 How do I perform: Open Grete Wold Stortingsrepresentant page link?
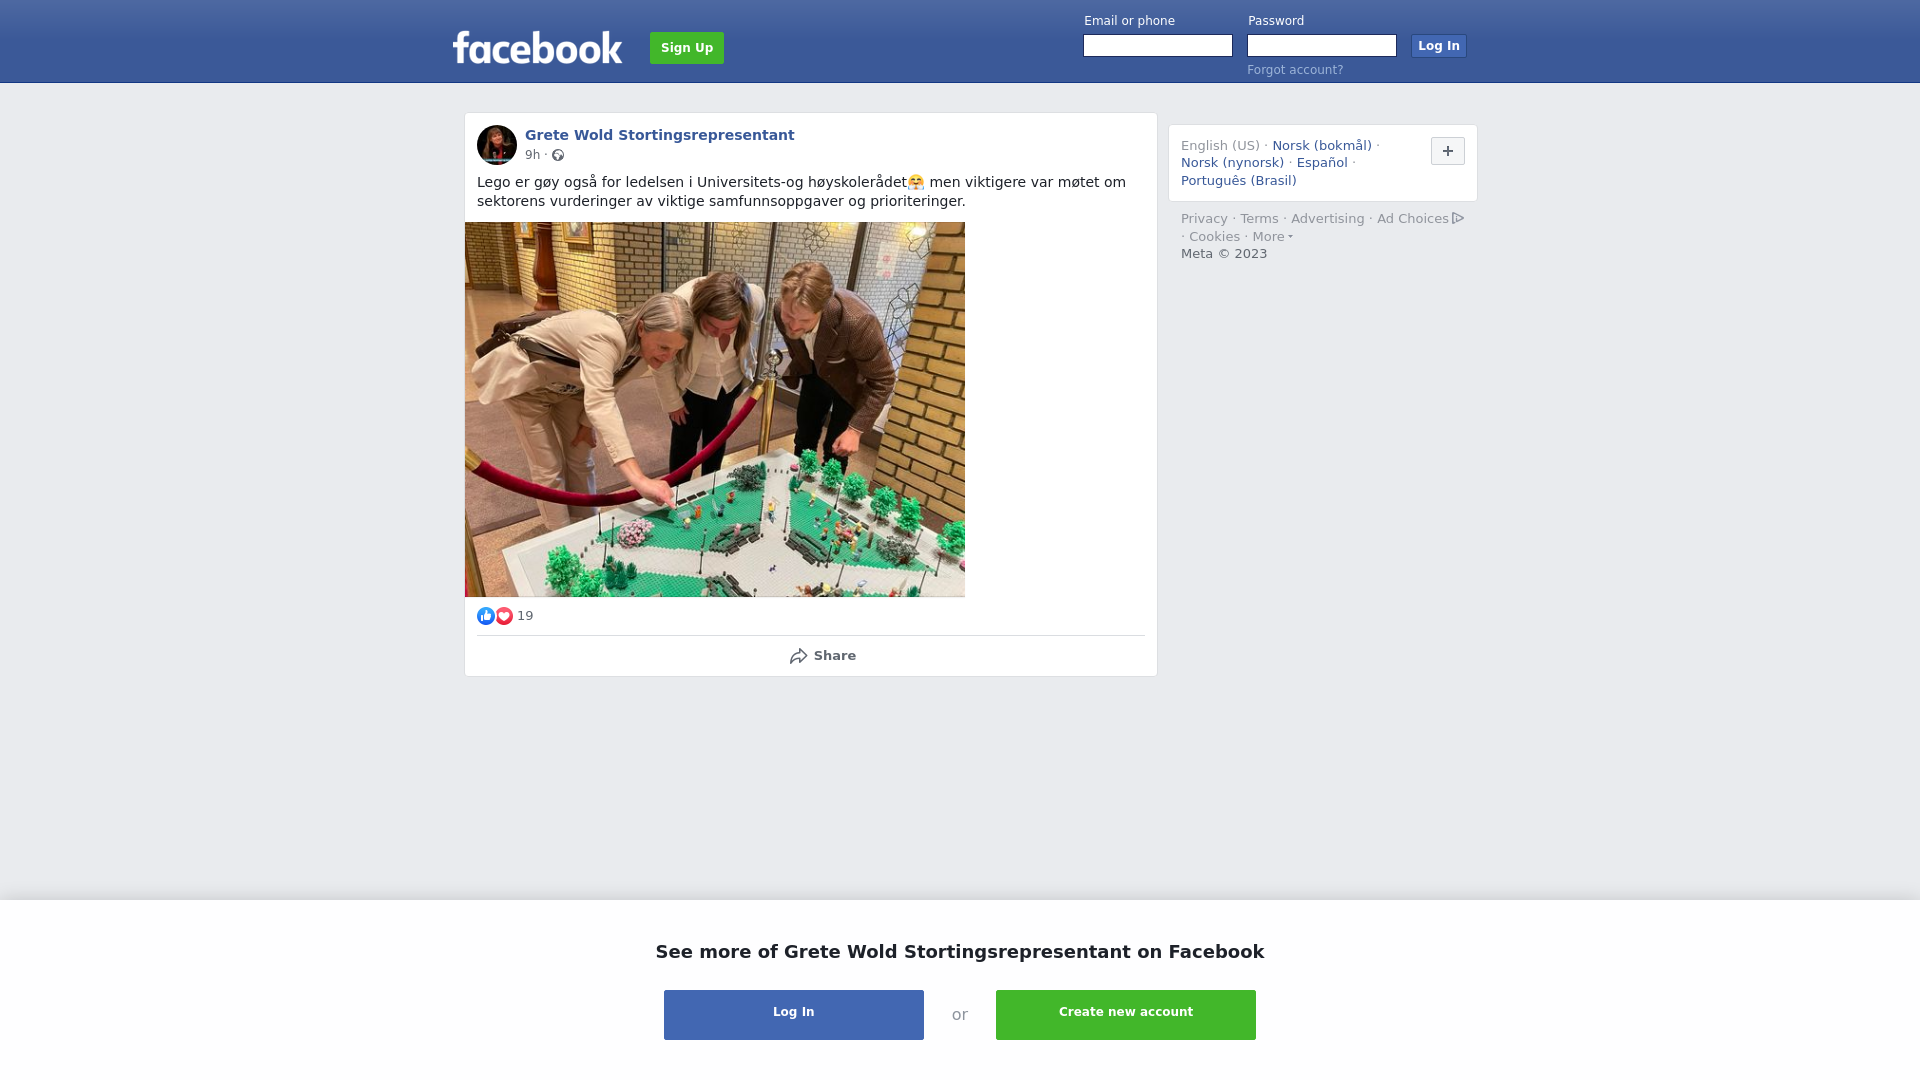point(660,135)
